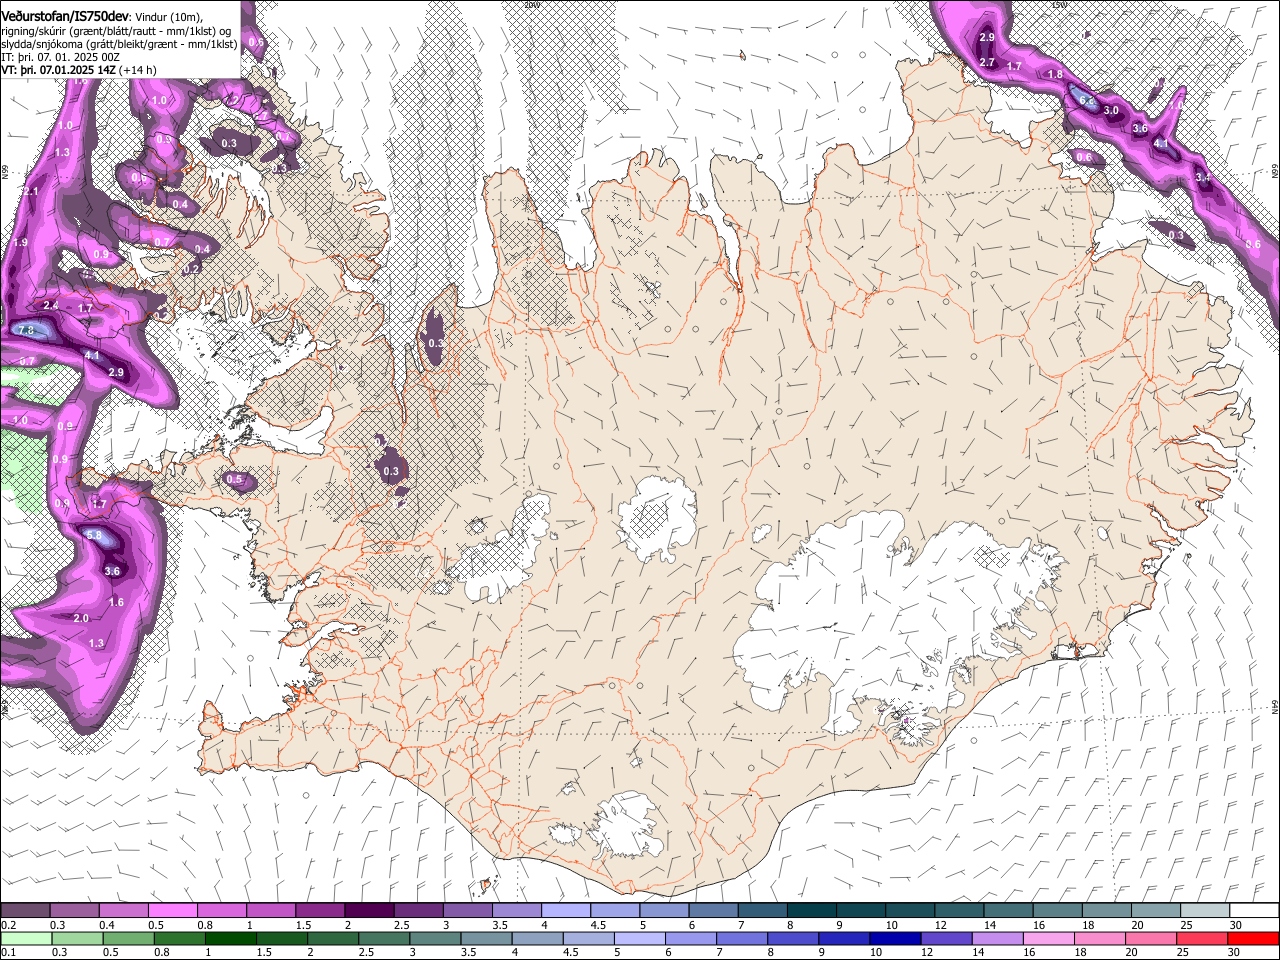This screenshot has width=1280, height=960.
Task: Click the 2.0 precipitation value
Action: (81, 618)
